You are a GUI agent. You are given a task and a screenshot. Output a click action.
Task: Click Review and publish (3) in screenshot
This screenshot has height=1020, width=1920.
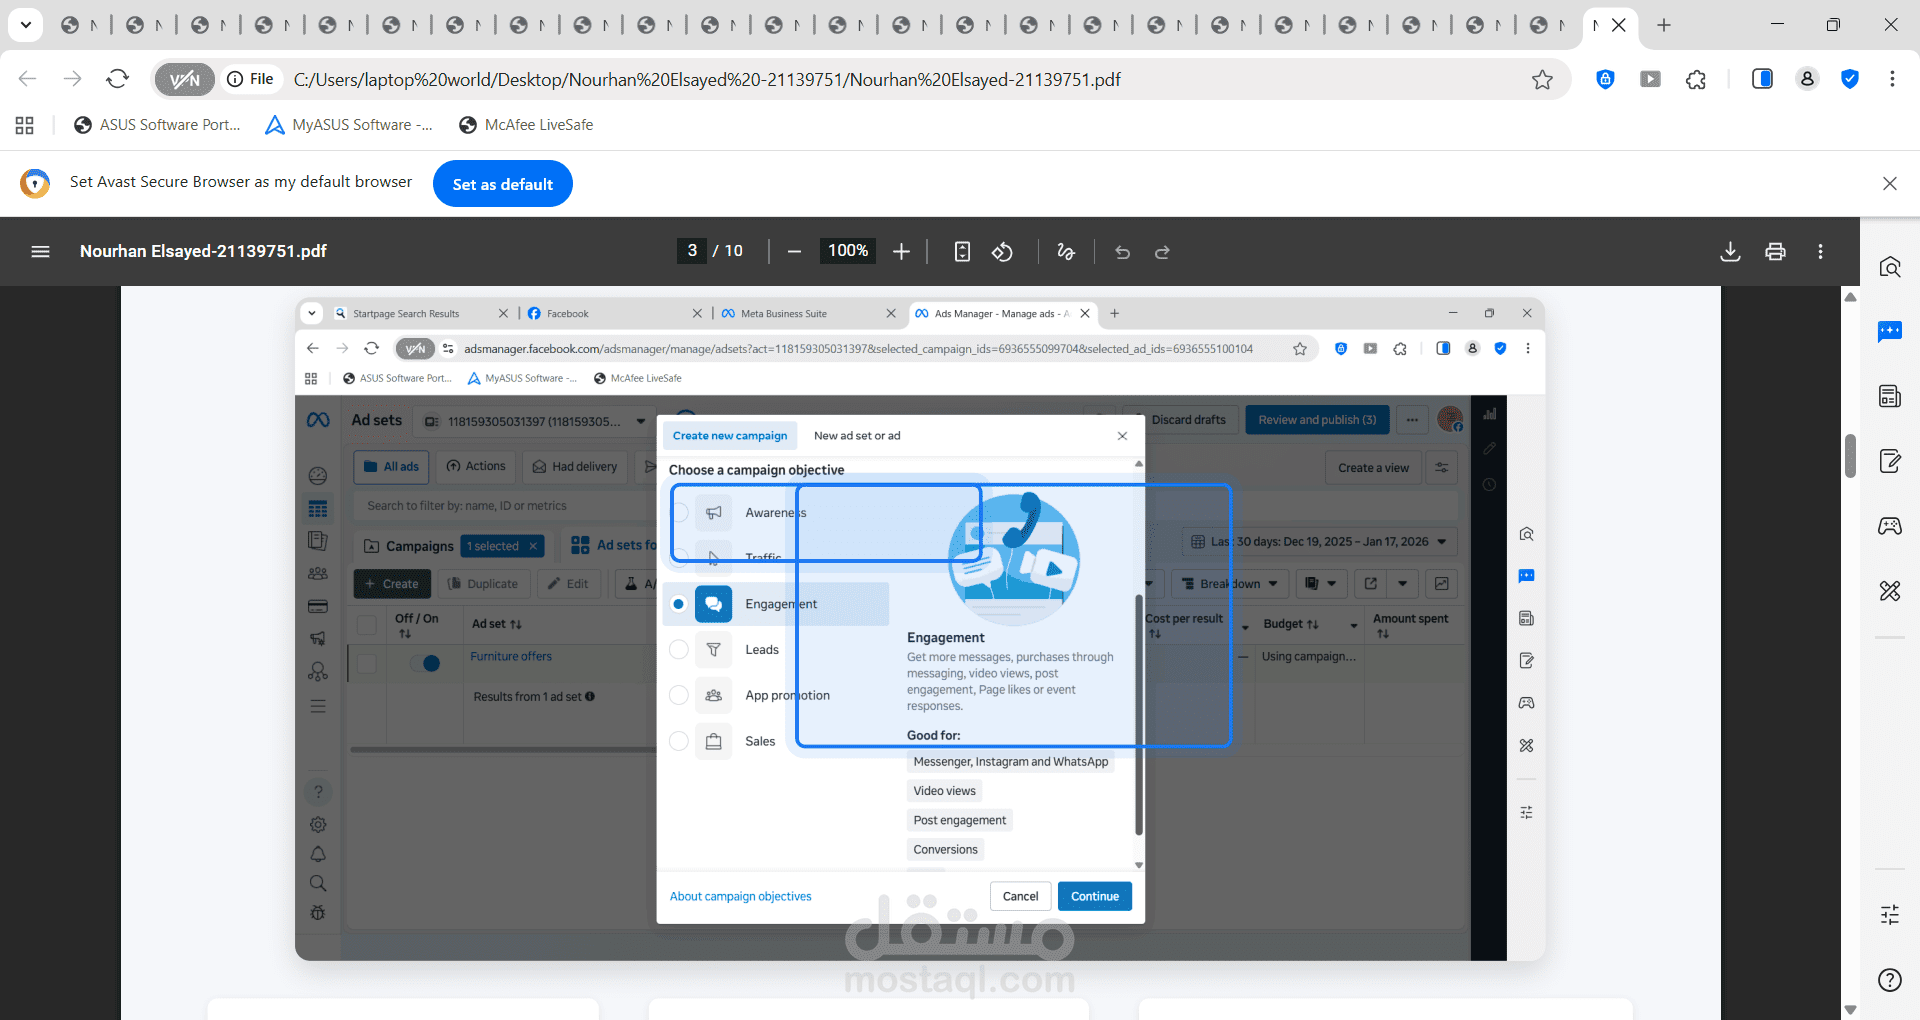(x=1317, y=420)
